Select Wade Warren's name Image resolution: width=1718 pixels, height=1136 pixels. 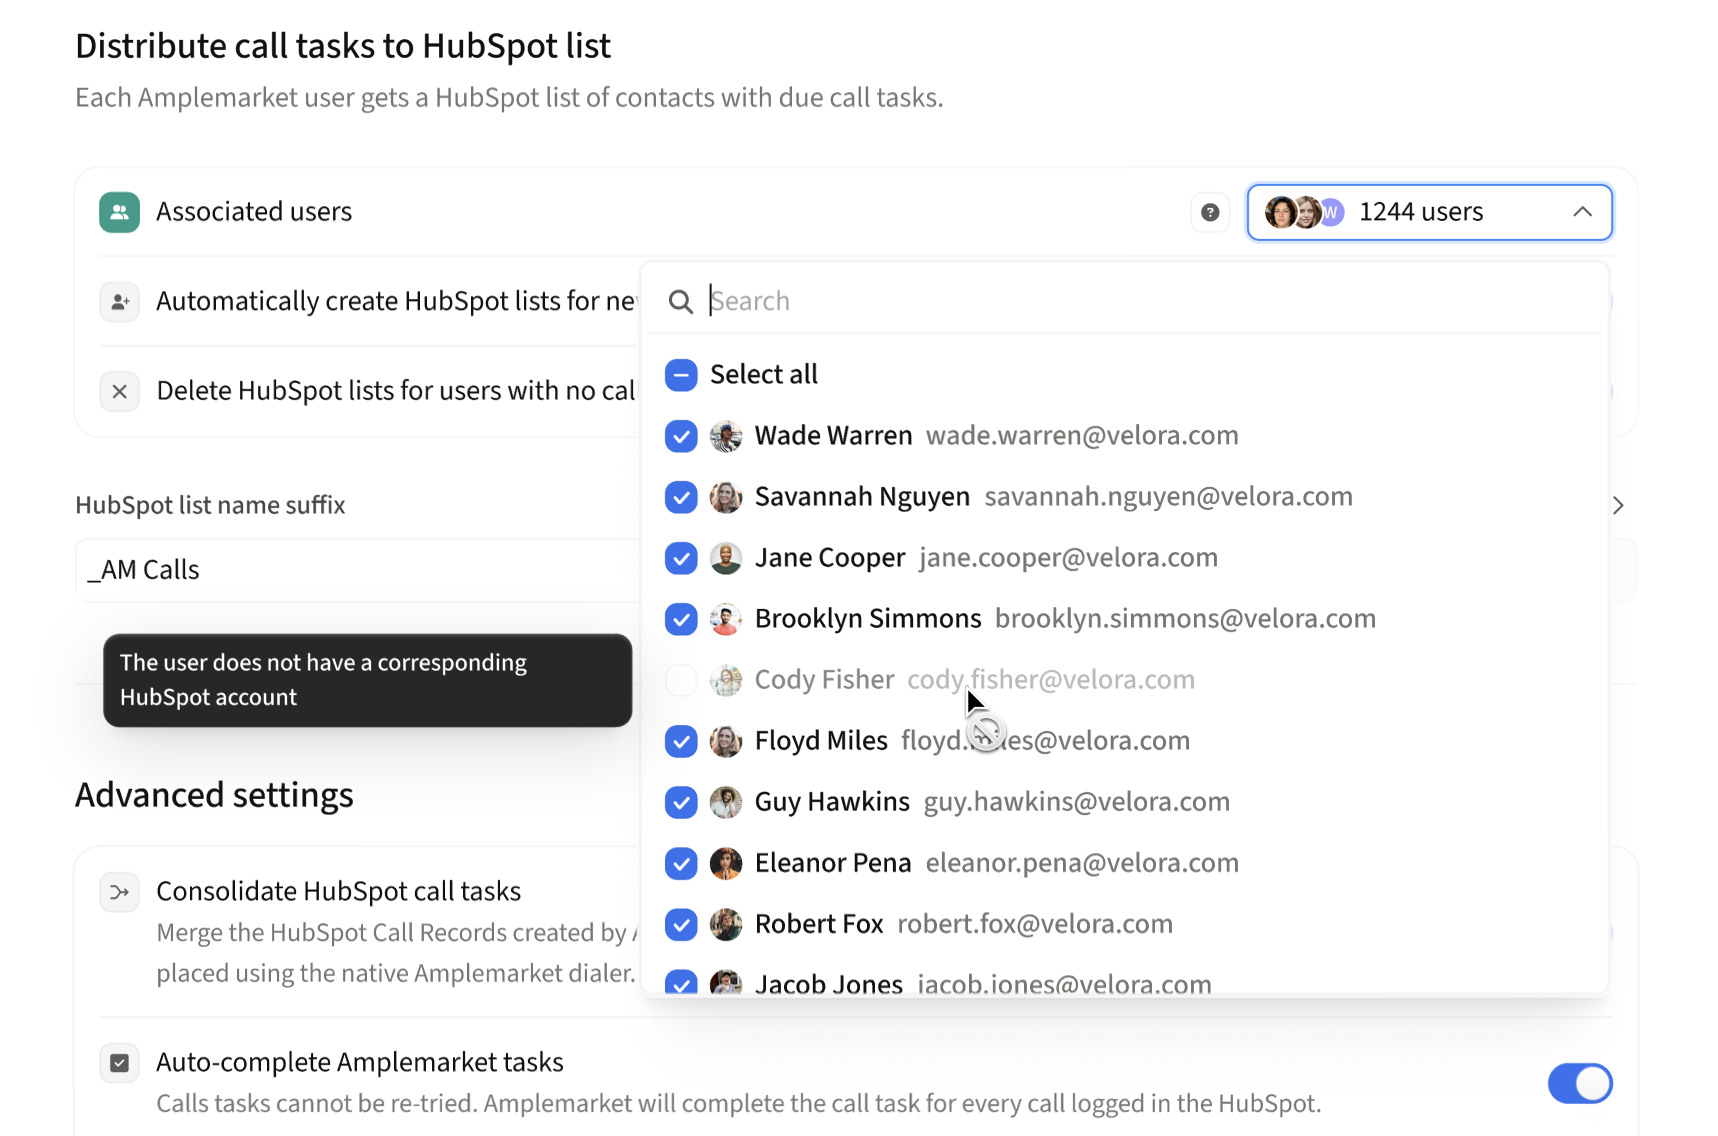pyautogui.click(x=833, y=436)
